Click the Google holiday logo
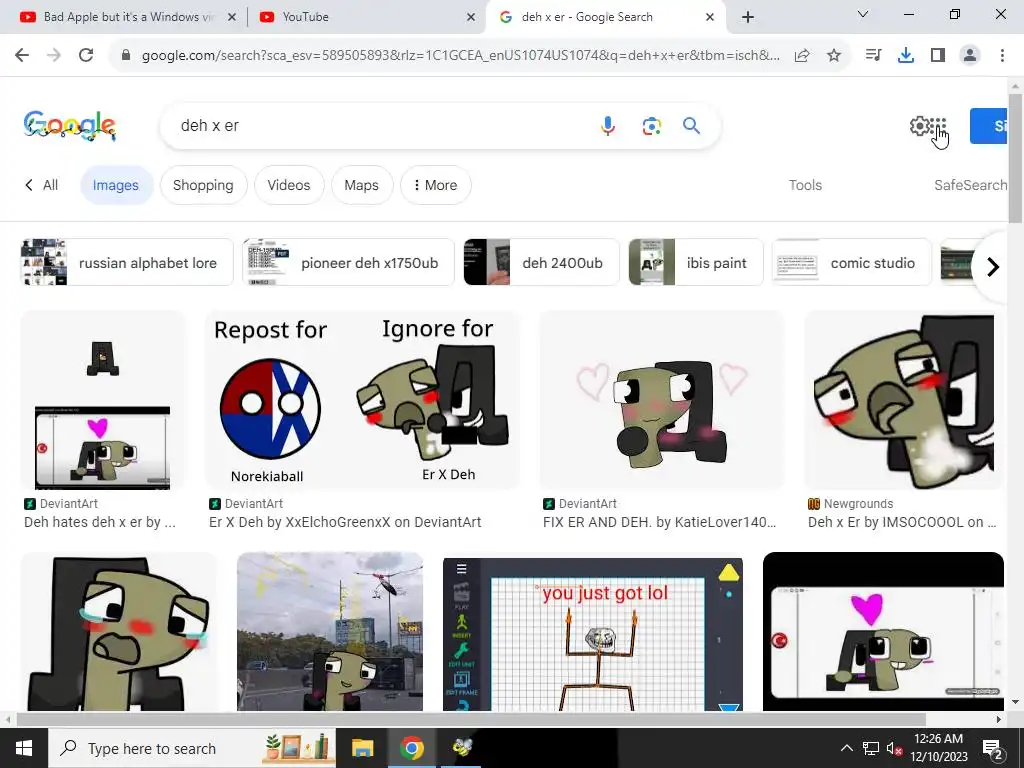The width and height of the screenshot is (1024, 768). (x=70, y=125)
